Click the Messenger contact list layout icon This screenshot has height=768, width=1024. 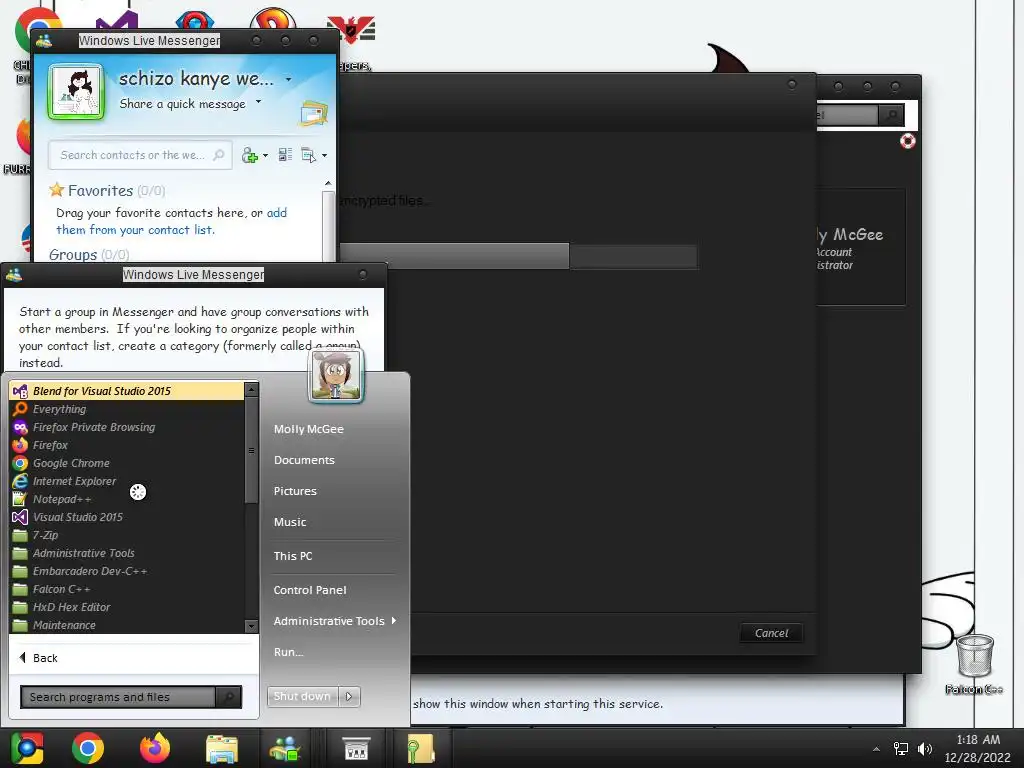(285, 155)
